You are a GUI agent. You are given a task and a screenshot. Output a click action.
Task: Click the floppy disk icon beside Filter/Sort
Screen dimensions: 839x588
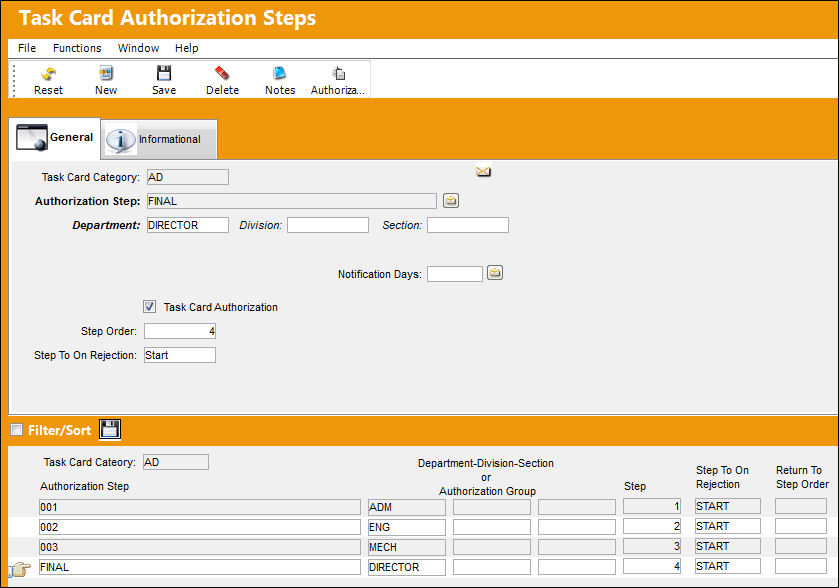point(110,429)
